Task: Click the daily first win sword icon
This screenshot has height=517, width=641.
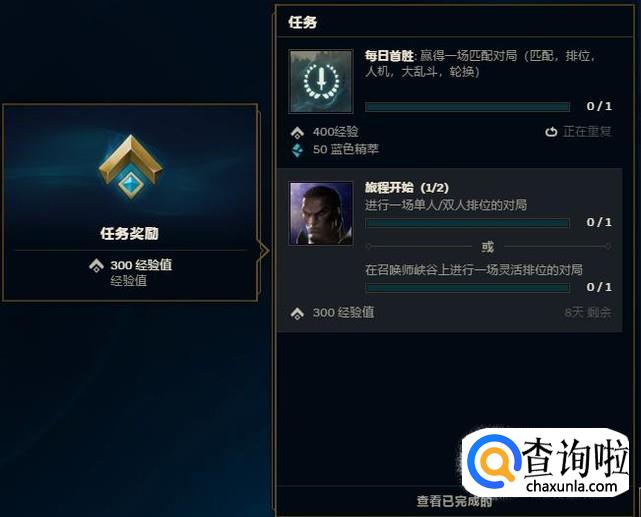Action: [x=321, y=81]
